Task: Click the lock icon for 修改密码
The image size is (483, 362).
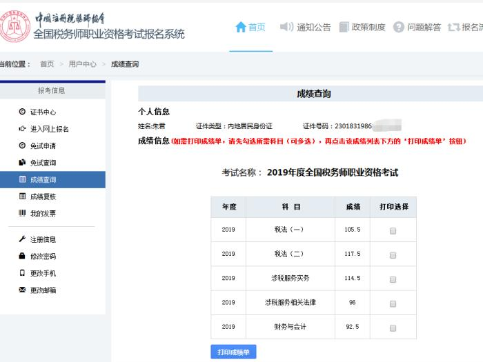Action: 22,256
